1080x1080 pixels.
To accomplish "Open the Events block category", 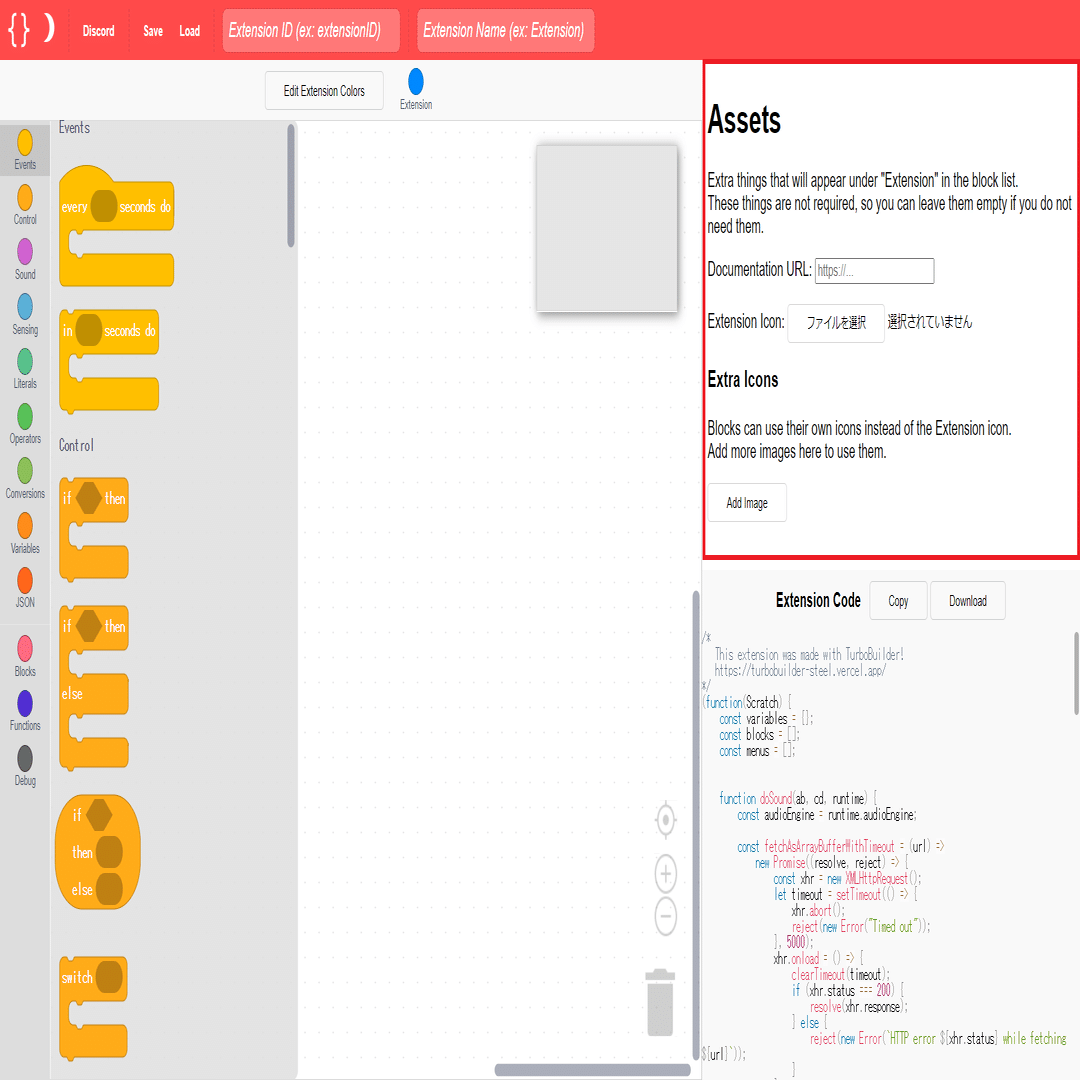I will click(x=25, y=149).
